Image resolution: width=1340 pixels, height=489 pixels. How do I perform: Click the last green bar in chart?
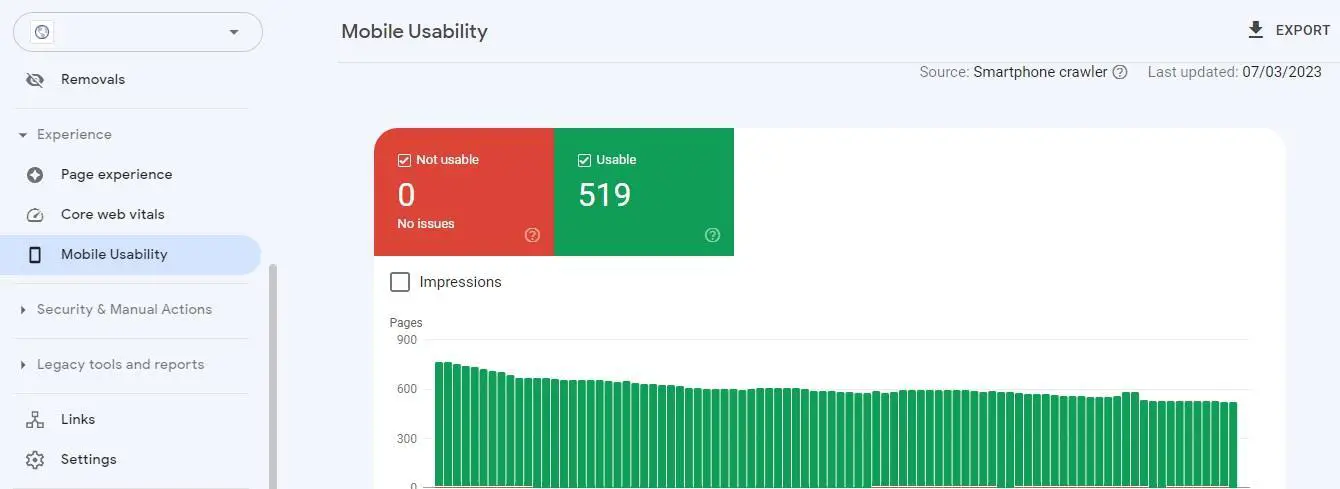[1233, 444]
